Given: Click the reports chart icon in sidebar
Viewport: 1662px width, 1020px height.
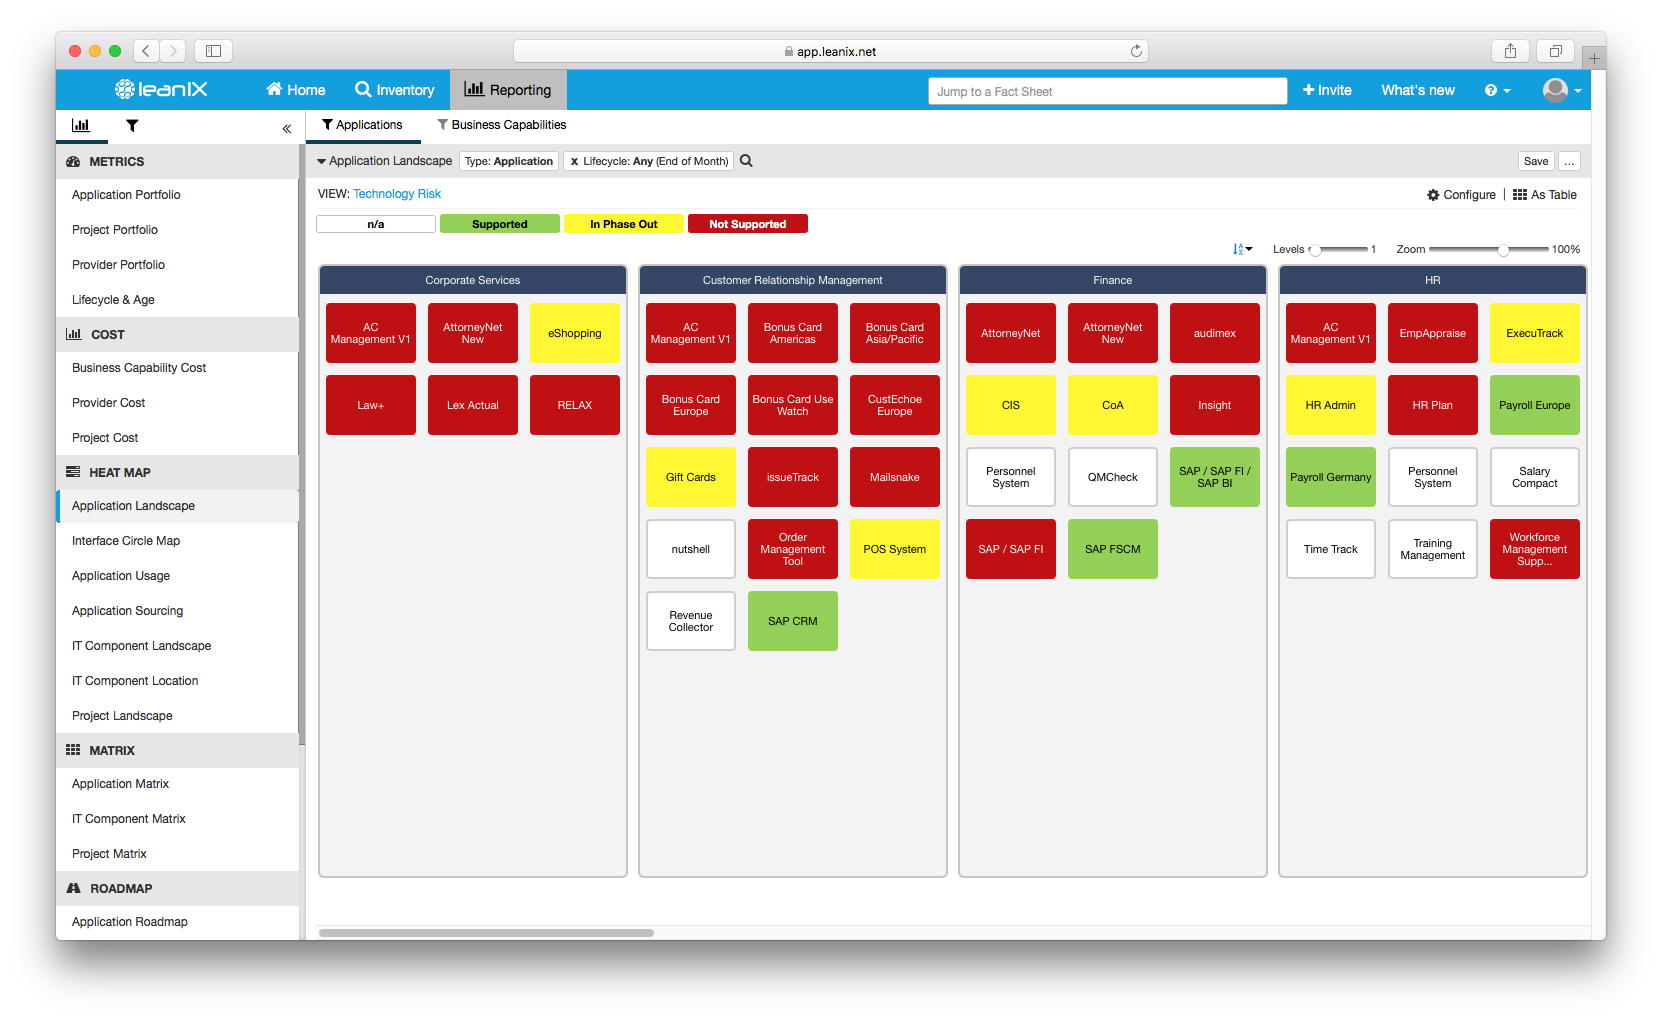Looking at the screenshot, I should (81, 125).
